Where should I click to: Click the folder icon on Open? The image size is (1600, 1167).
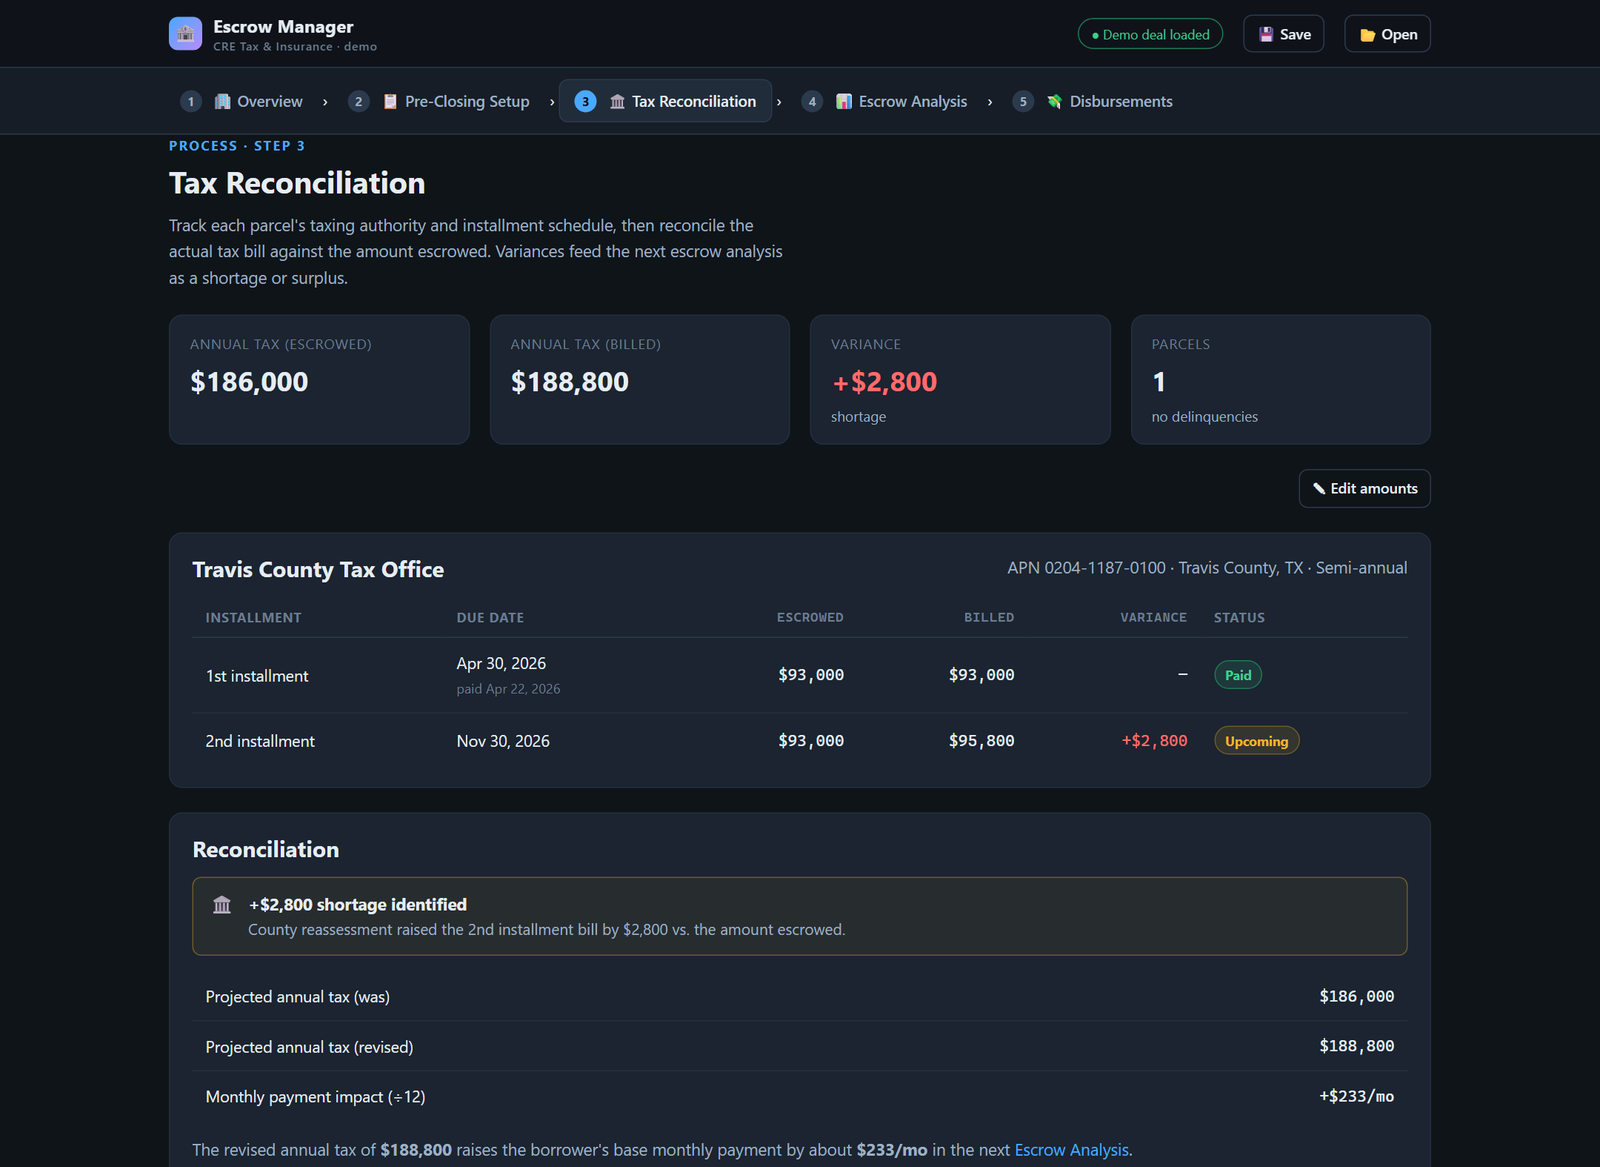(1367, 35)
